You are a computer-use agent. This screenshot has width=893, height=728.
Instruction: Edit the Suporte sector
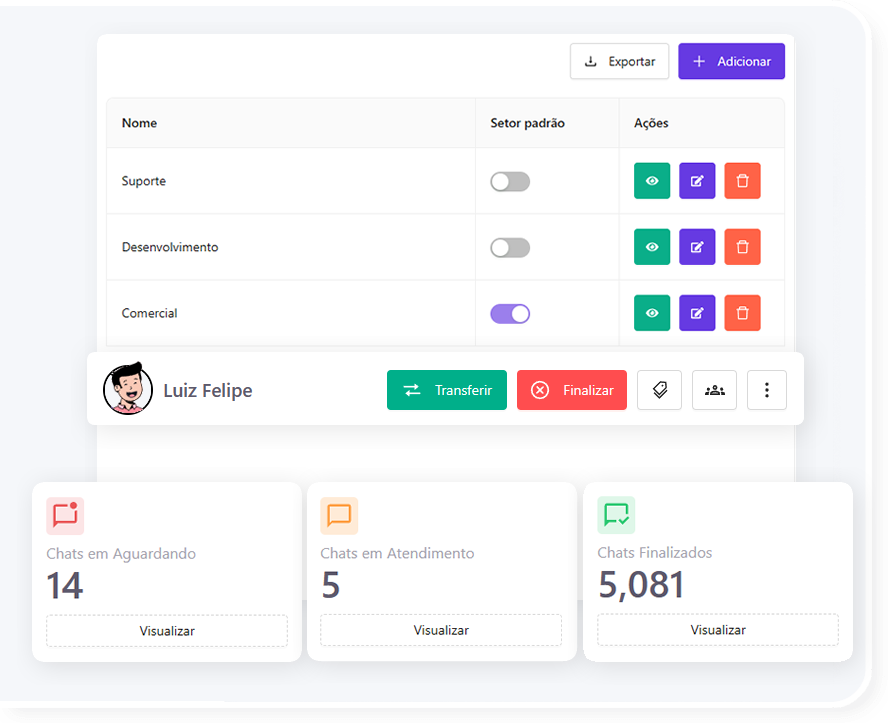(697, 181)
